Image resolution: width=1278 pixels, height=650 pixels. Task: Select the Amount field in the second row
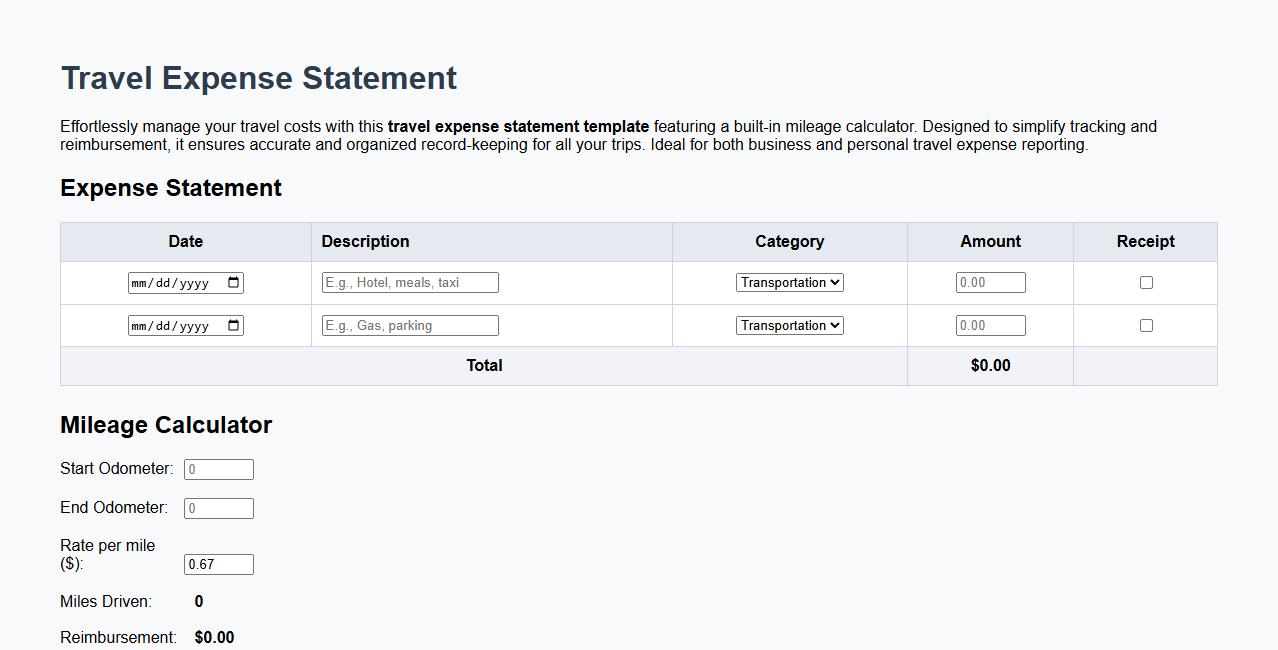point(990,325)
